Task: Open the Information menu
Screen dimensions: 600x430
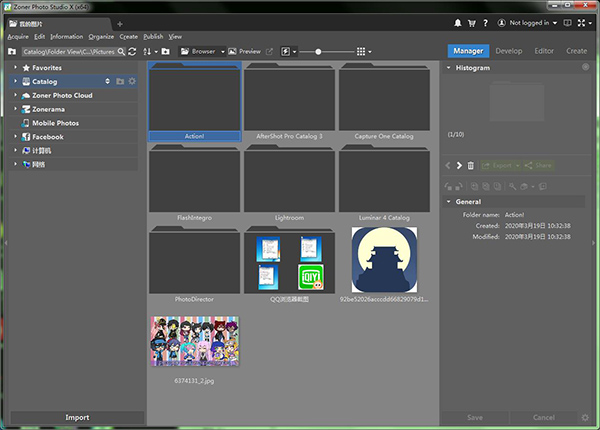Action: coord(67,37)
